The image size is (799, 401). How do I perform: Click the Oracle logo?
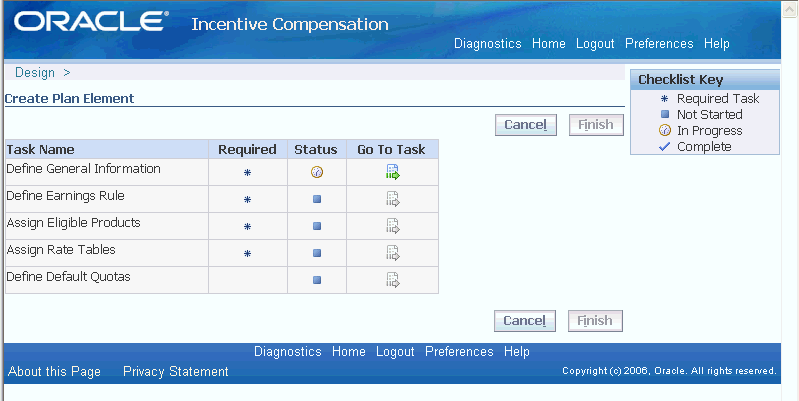[91, 22]
